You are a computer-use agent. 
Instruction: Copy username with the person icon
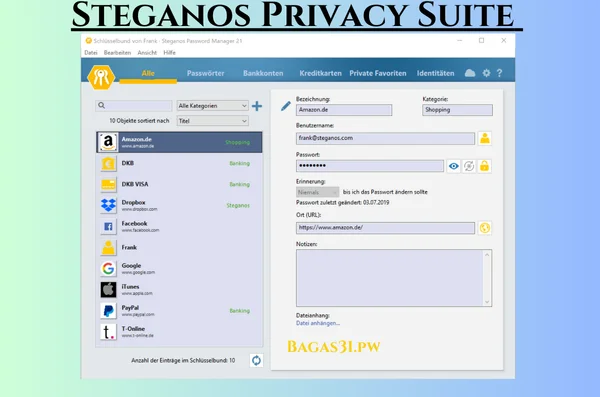click(485, 138)
